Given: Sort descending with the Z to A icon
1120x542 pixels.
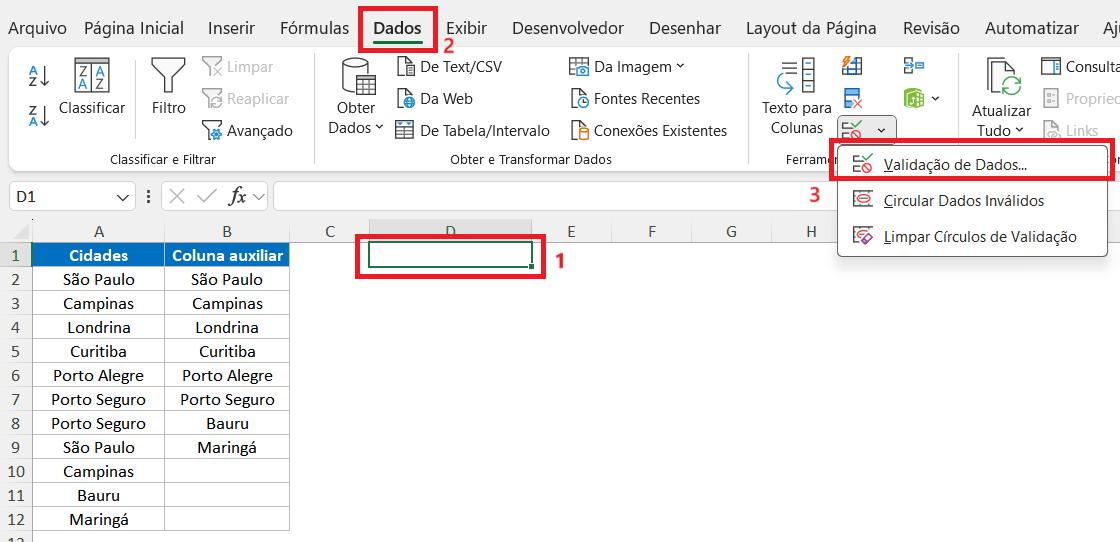Looking at the screenshot, I should point(39,115).
